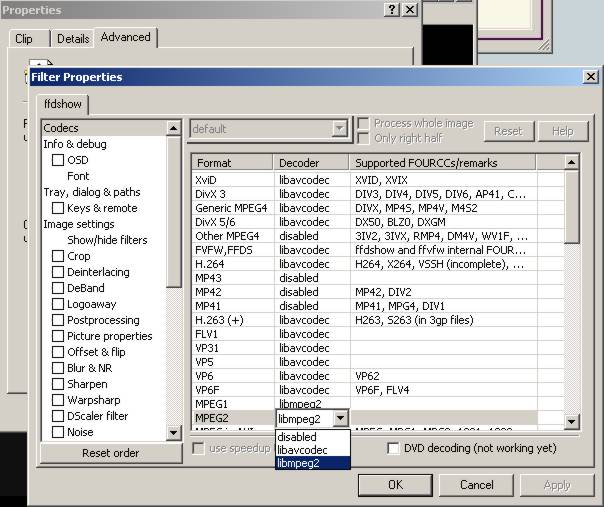
Task: Select the ffdshow tab
Action: (x=64, y=103)
